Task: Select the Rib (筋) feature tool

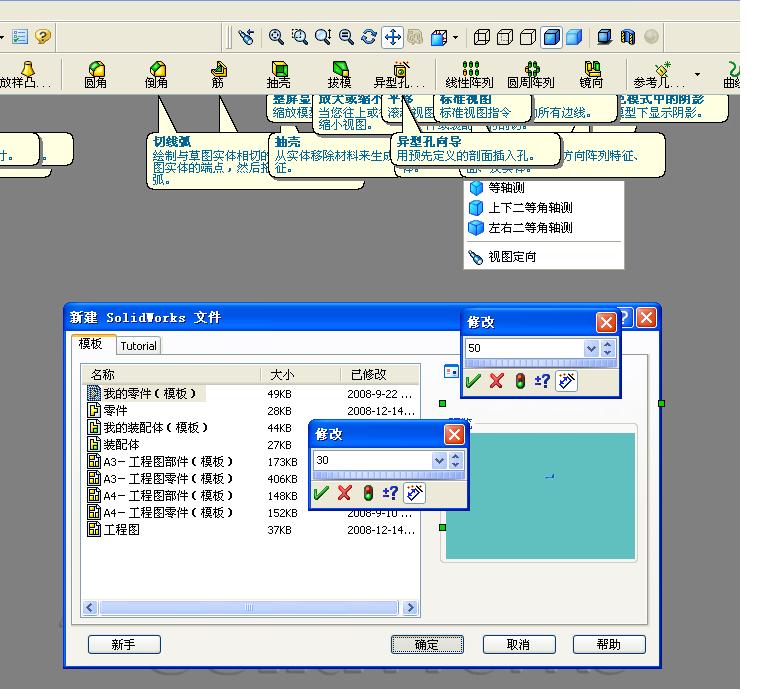Action: 218,75
